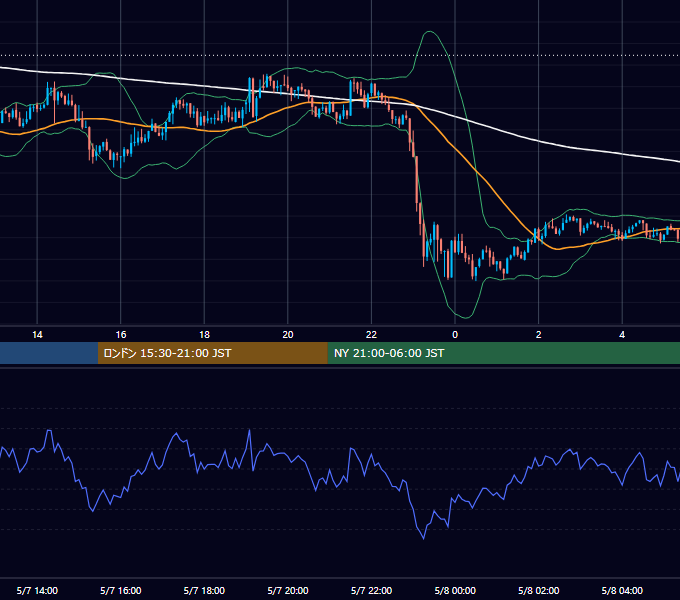
Task: Click the 14 hour axis label
Action: (37, 335)
